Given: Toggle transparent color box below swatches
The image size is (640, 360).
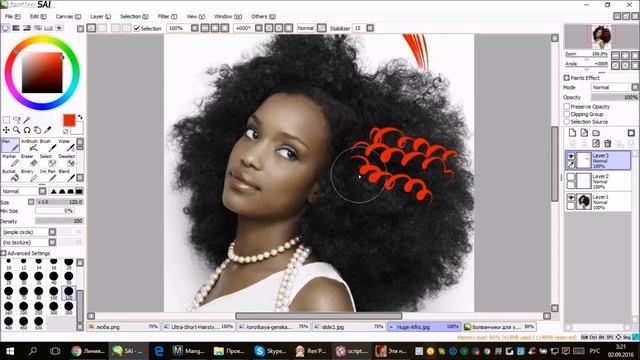Looking at the screenshot, I should 66,131.
